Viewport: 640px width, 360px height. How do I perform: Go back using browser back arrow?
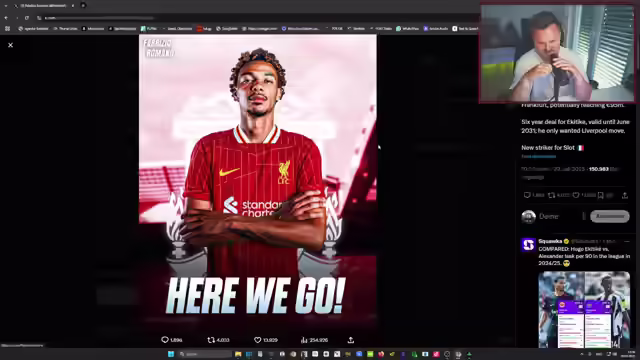point(6,18)
